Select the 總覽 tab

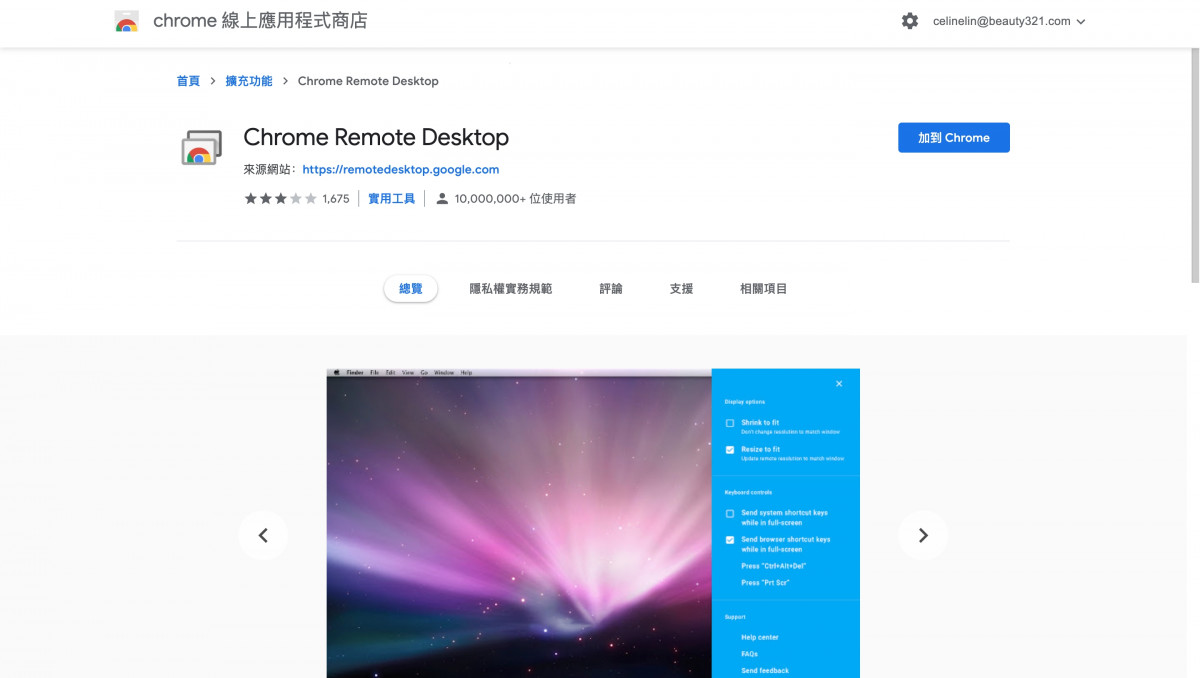[x=411, y=289]
